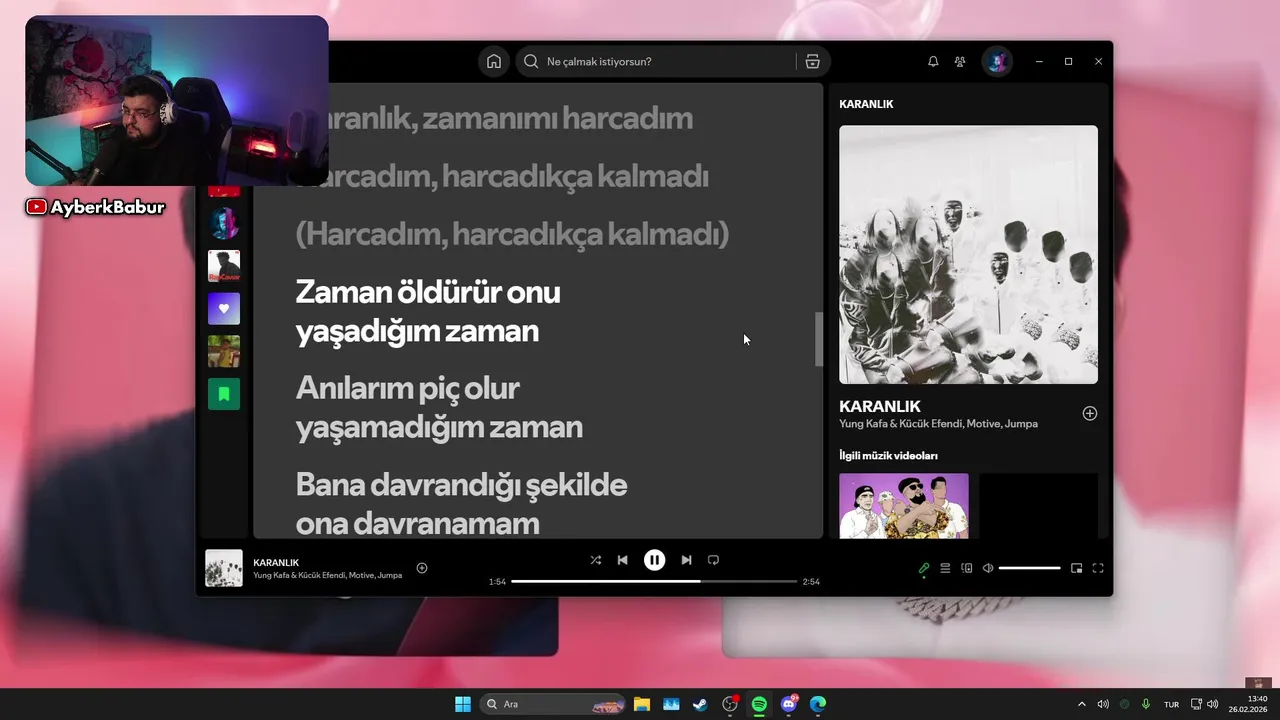
Task: Seek within the song progress bar
Action: pyautogui.click(x=654, y=581)
